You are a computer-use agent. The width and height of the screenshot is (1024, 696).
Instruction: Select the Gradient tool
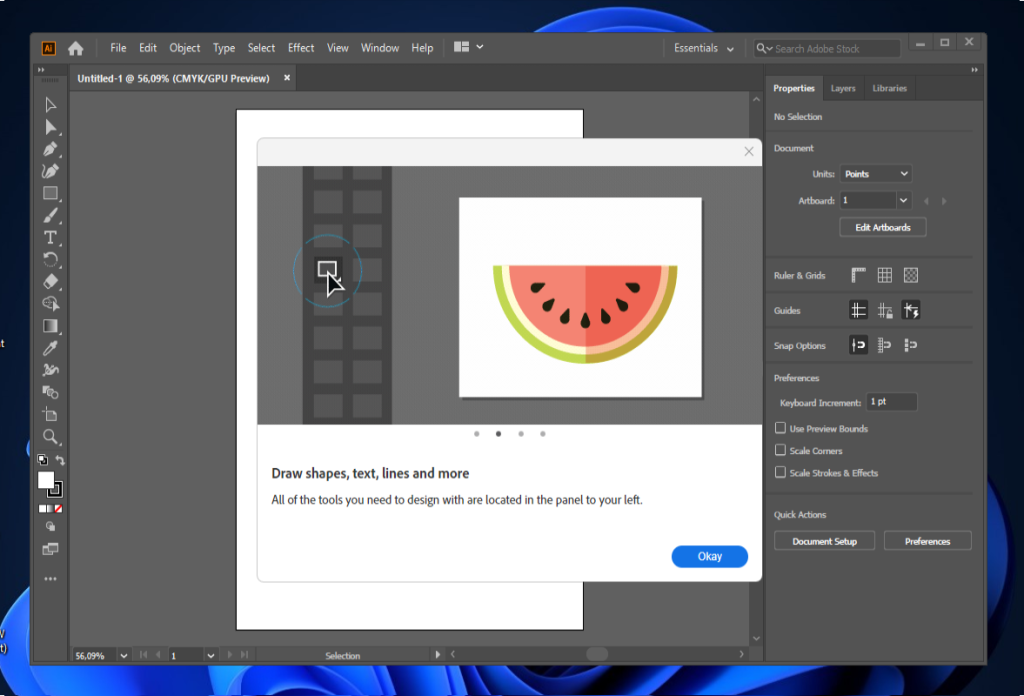50,326
